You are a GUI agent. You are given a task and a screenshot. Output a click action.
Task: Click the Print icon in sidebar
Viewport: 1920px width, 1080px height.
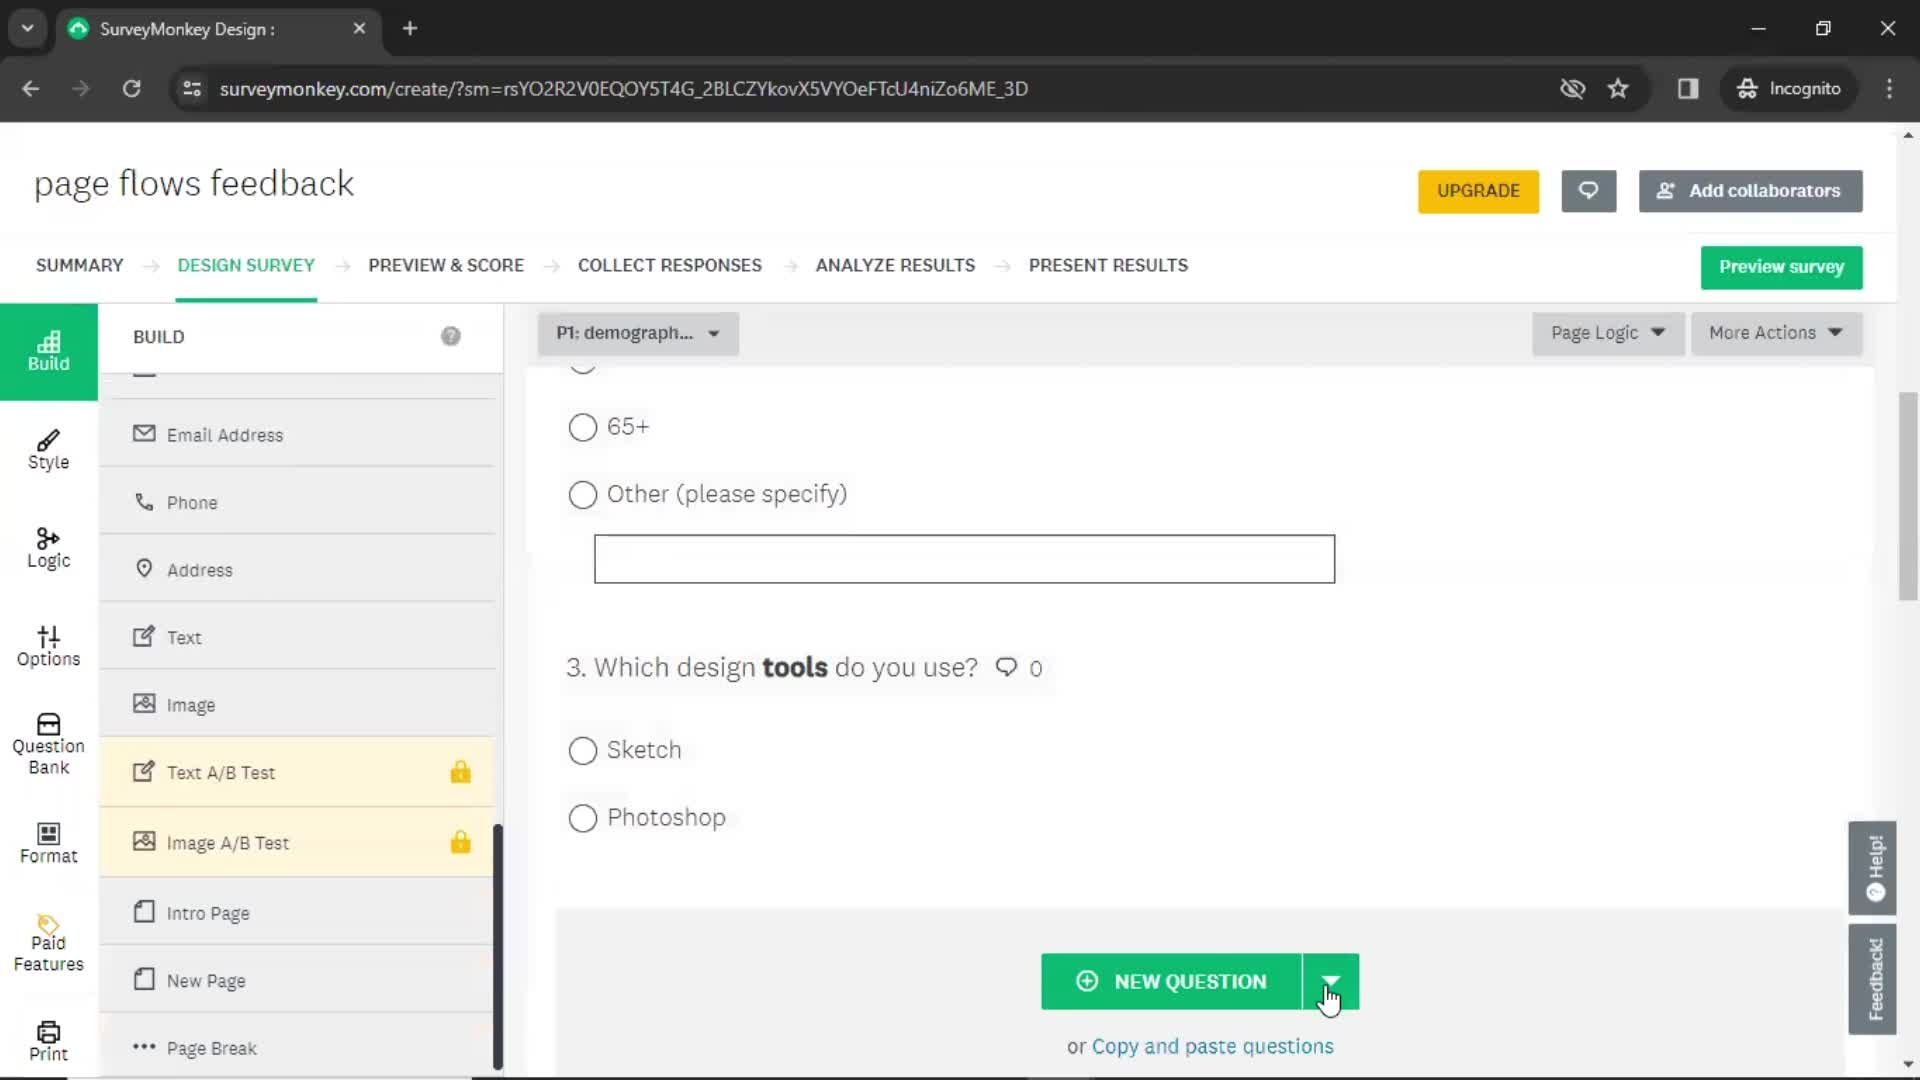click(49, 1040)
